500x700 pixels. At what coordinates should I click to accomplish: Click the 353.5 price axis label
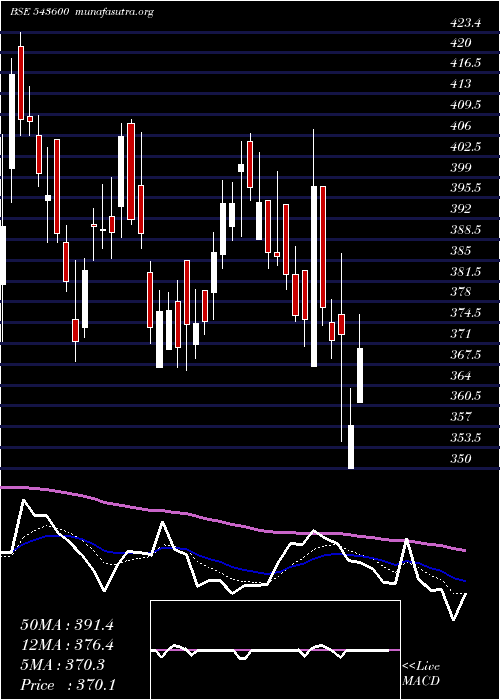[466, 438]
